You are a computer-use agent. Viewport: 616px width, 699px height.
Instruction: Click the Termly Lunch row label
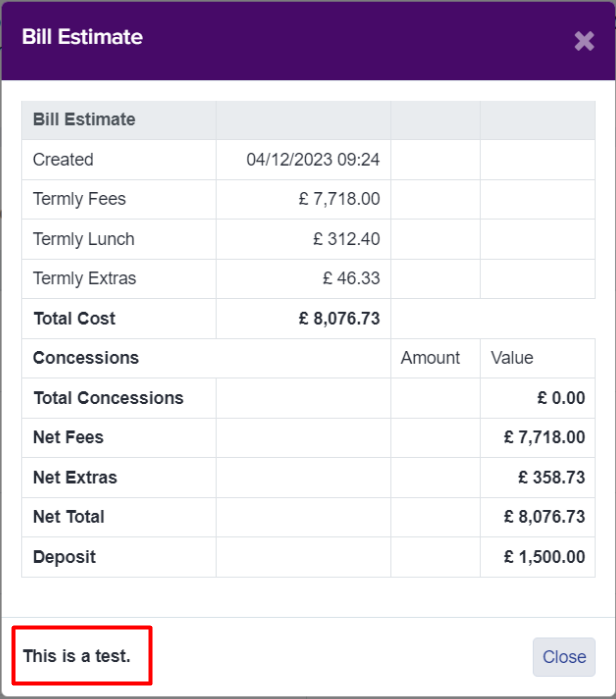pyautogui.click(x=84, y=239)
